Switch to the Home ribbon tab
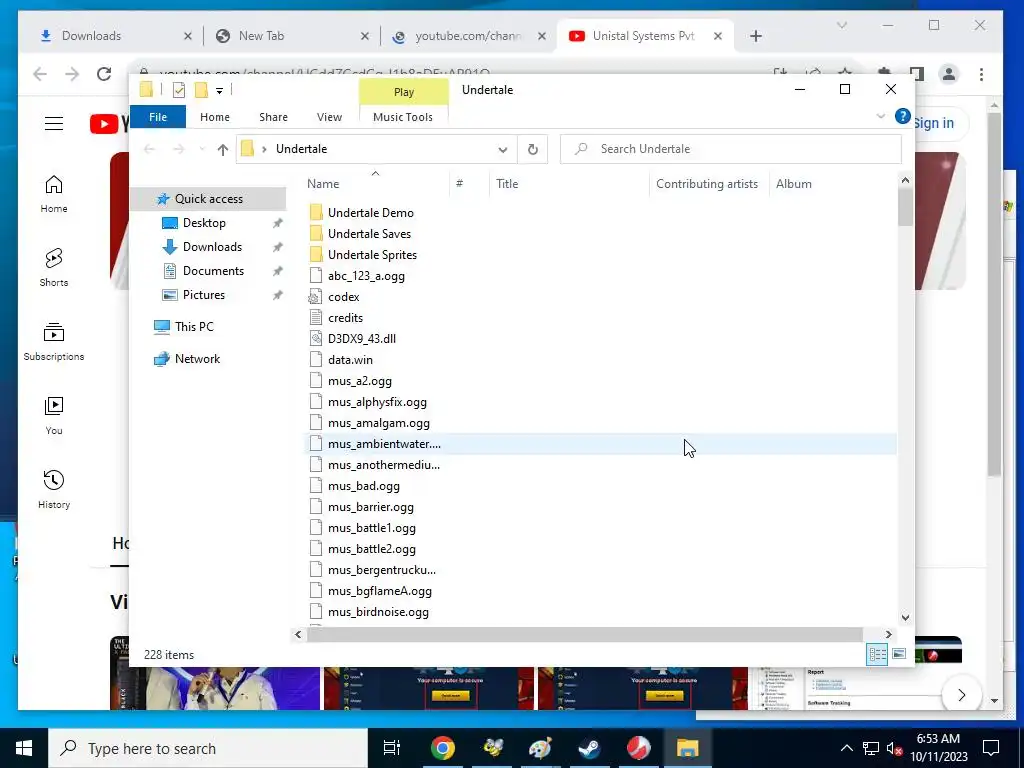The width and height of the screenshot is (1024, 768). coord(215,117)
